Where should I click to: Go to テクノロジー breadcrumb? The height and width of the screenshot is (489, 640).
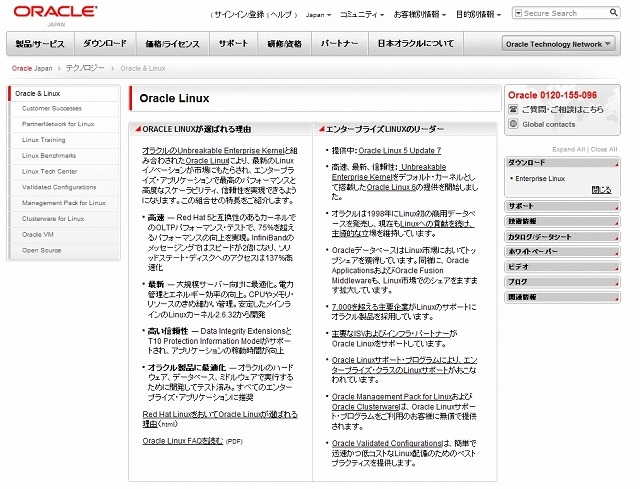click(85, 68)
